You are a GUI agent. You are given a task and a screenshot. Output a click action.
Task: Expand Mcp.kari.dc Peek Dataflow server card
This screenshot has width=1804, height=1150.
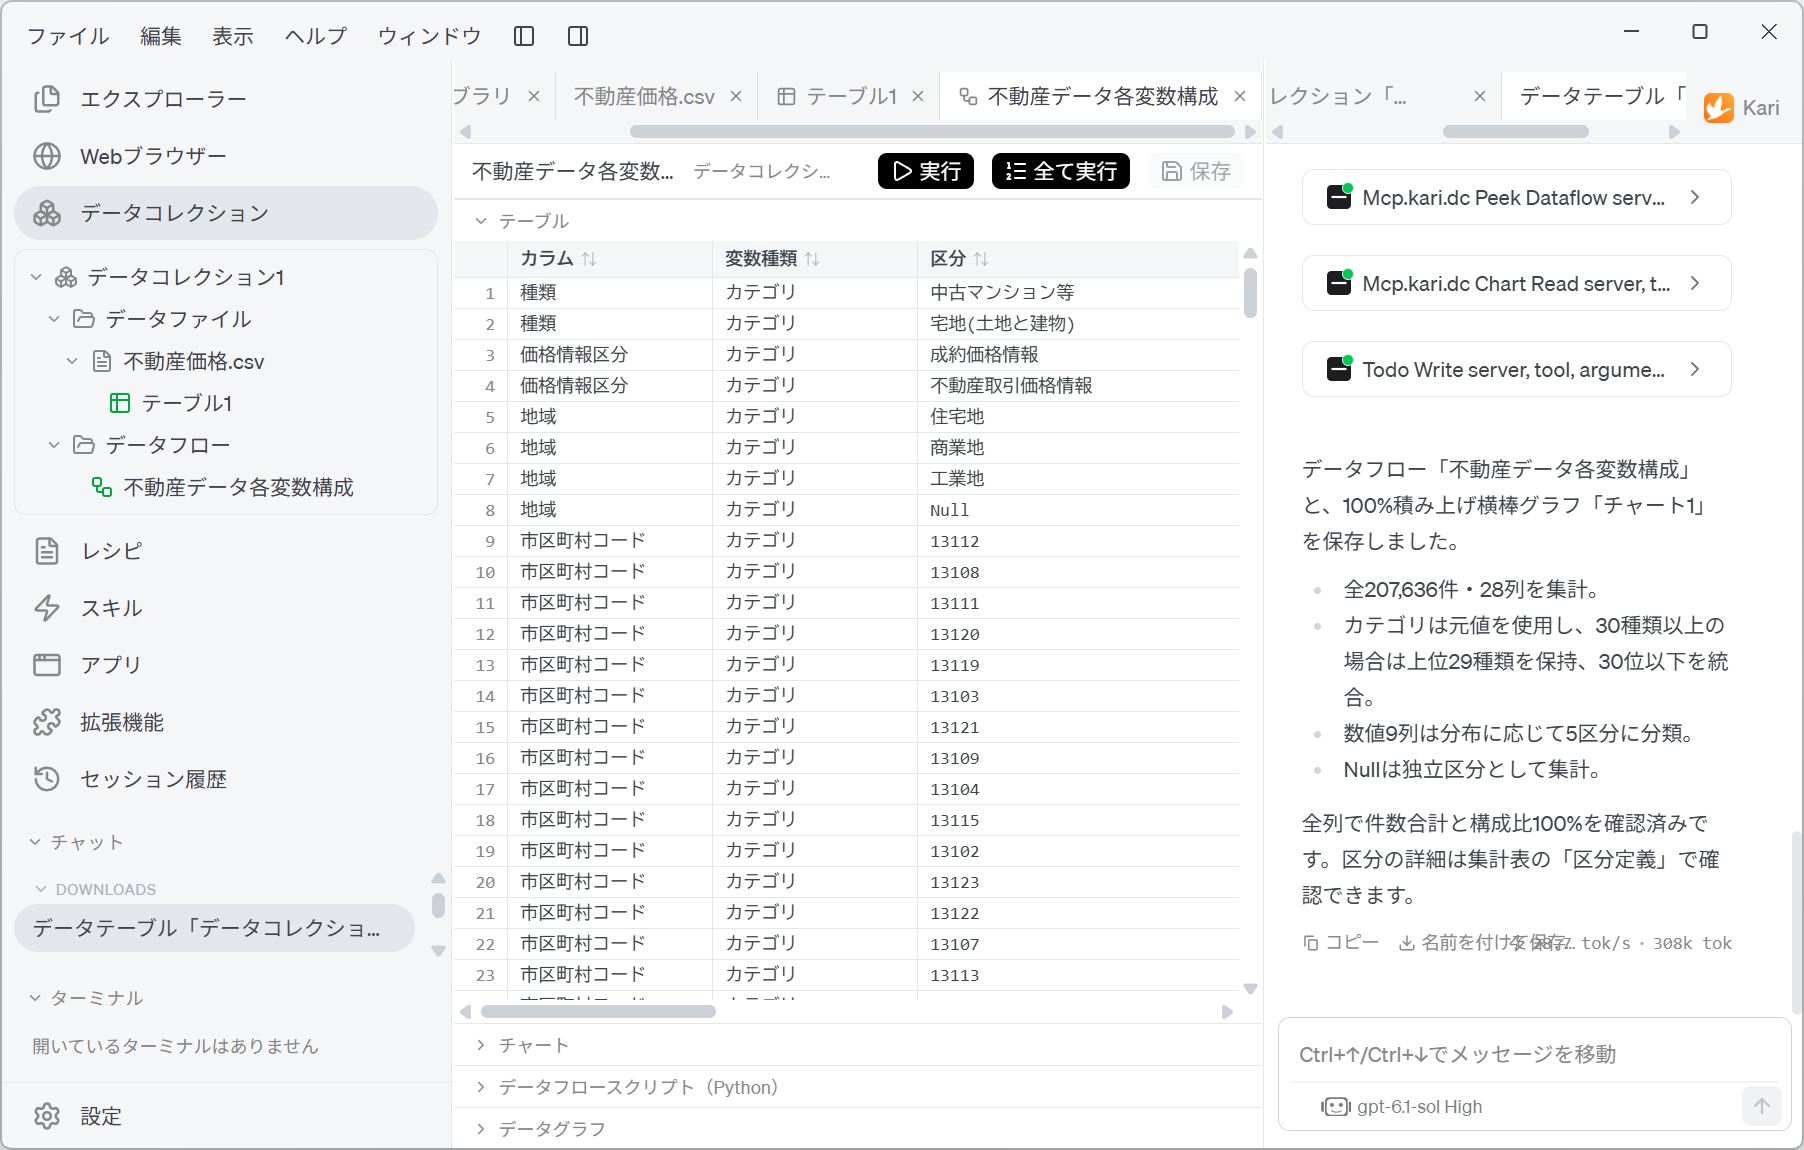click(x=1516, y=197)
